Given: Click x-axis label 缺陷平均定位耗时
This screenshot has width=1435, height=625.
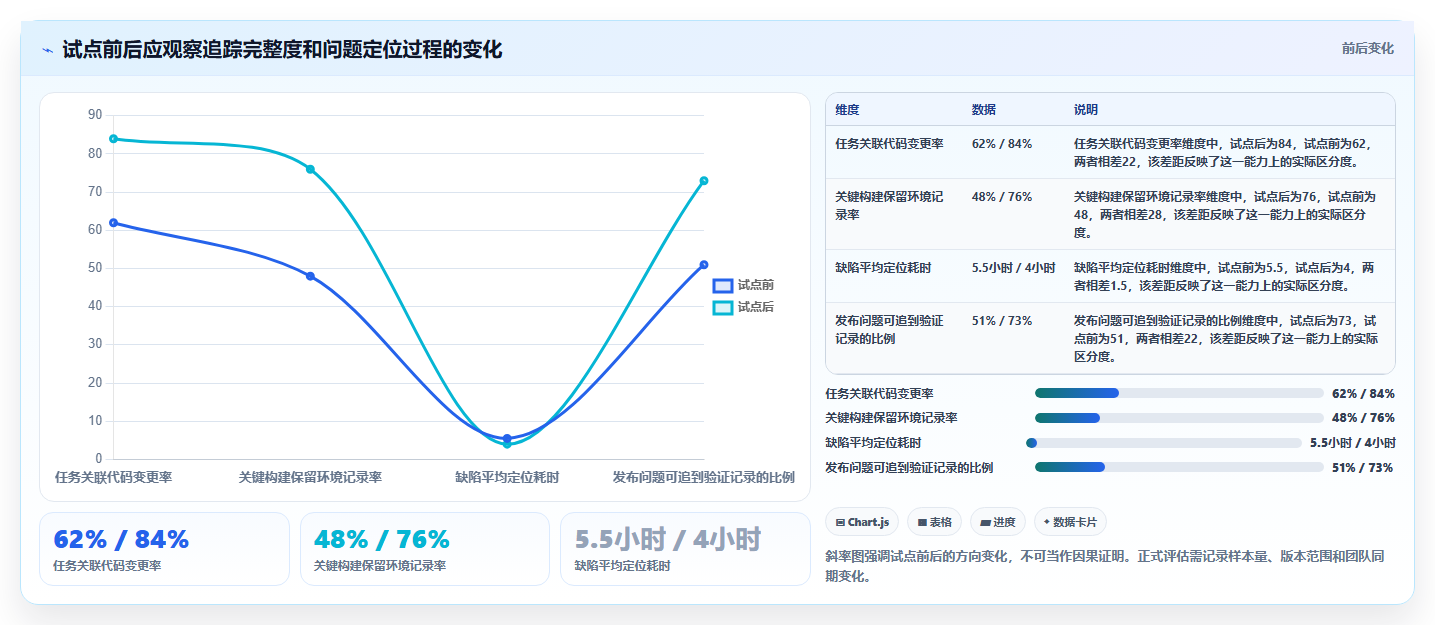Looking at the screenshot, I should pyautogui.click(x=507, y=478).
